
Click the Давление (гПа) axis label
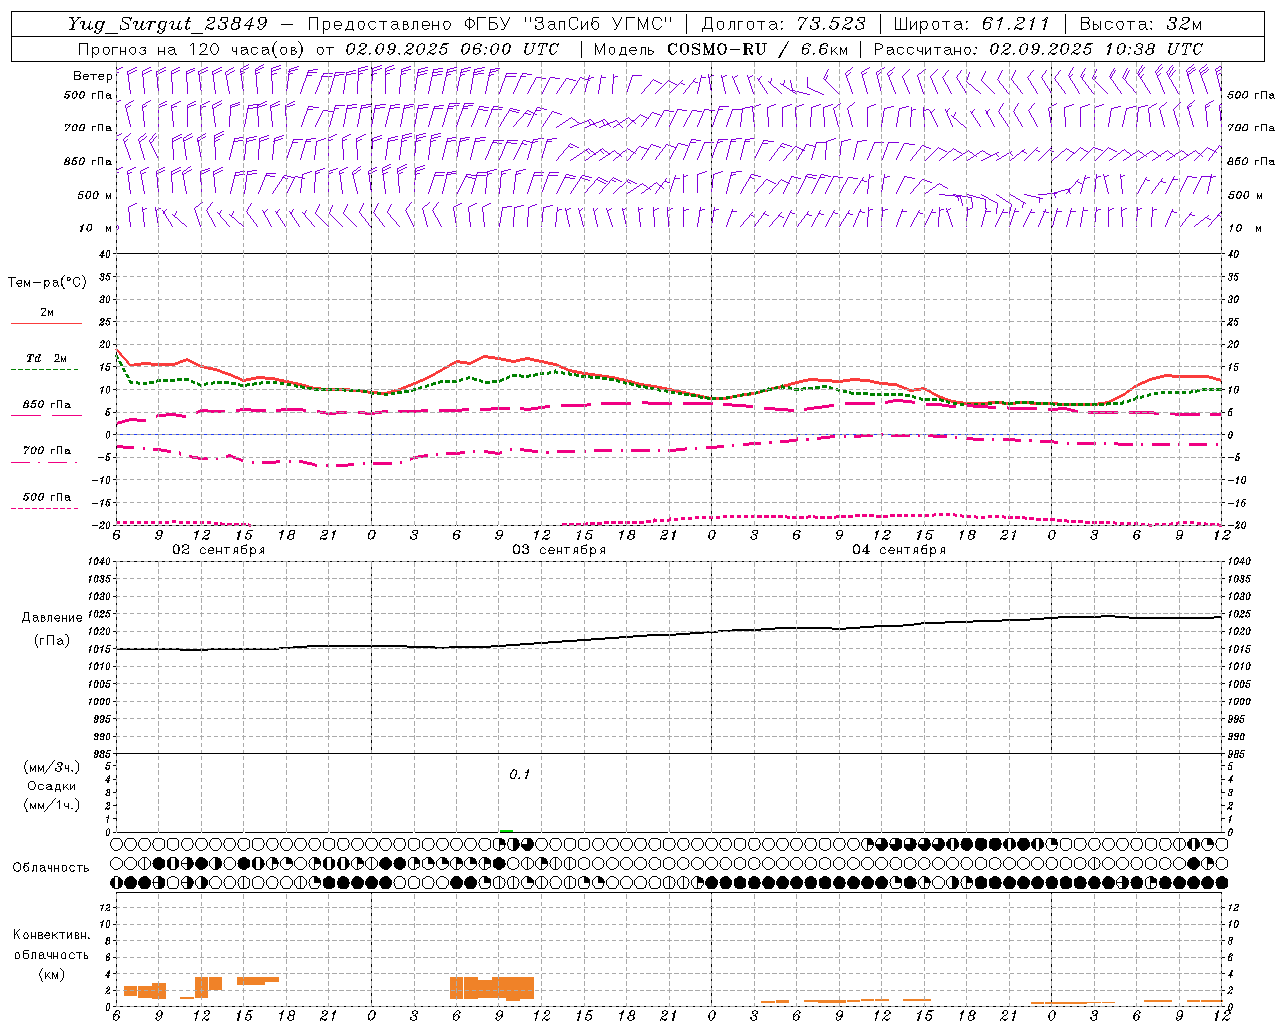click(x=52, y=629)
